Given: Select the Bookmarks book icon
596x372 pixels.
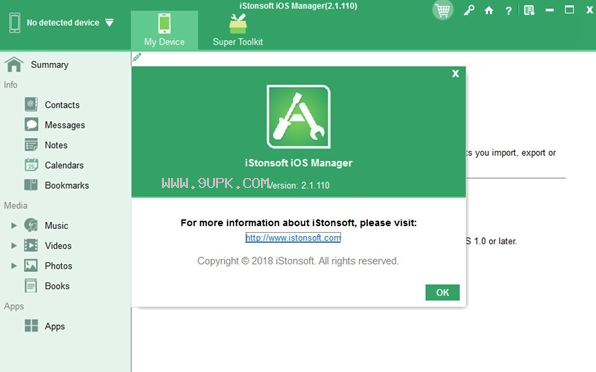Looking at the screenshot, I should 31,185.
